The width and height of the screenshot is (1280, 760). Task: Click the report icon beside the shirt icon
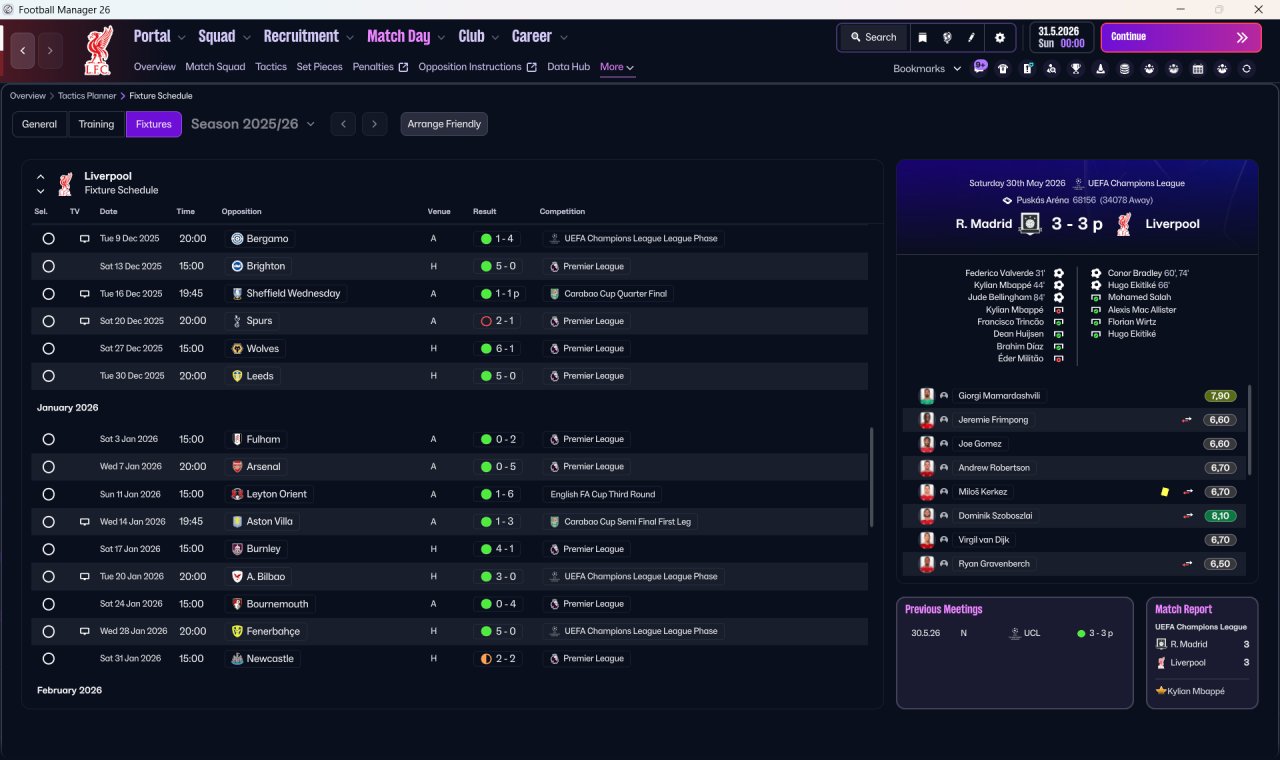[1027, 69]
